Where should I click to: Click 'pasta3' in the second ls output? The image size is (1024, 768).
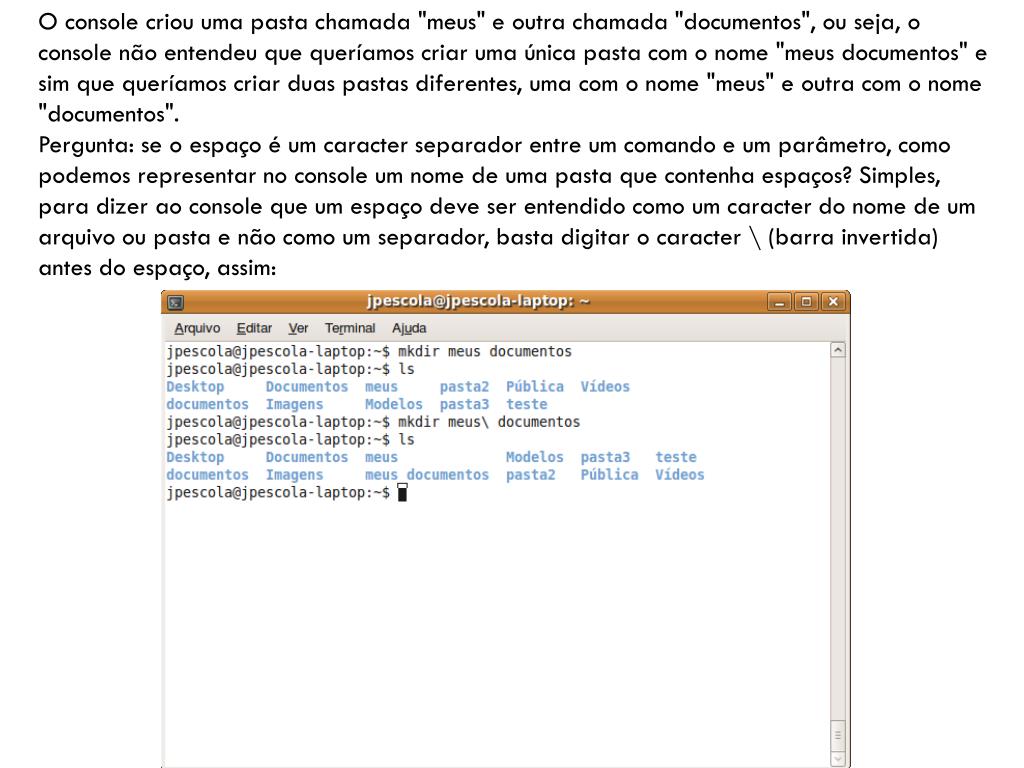pos(605,457)
